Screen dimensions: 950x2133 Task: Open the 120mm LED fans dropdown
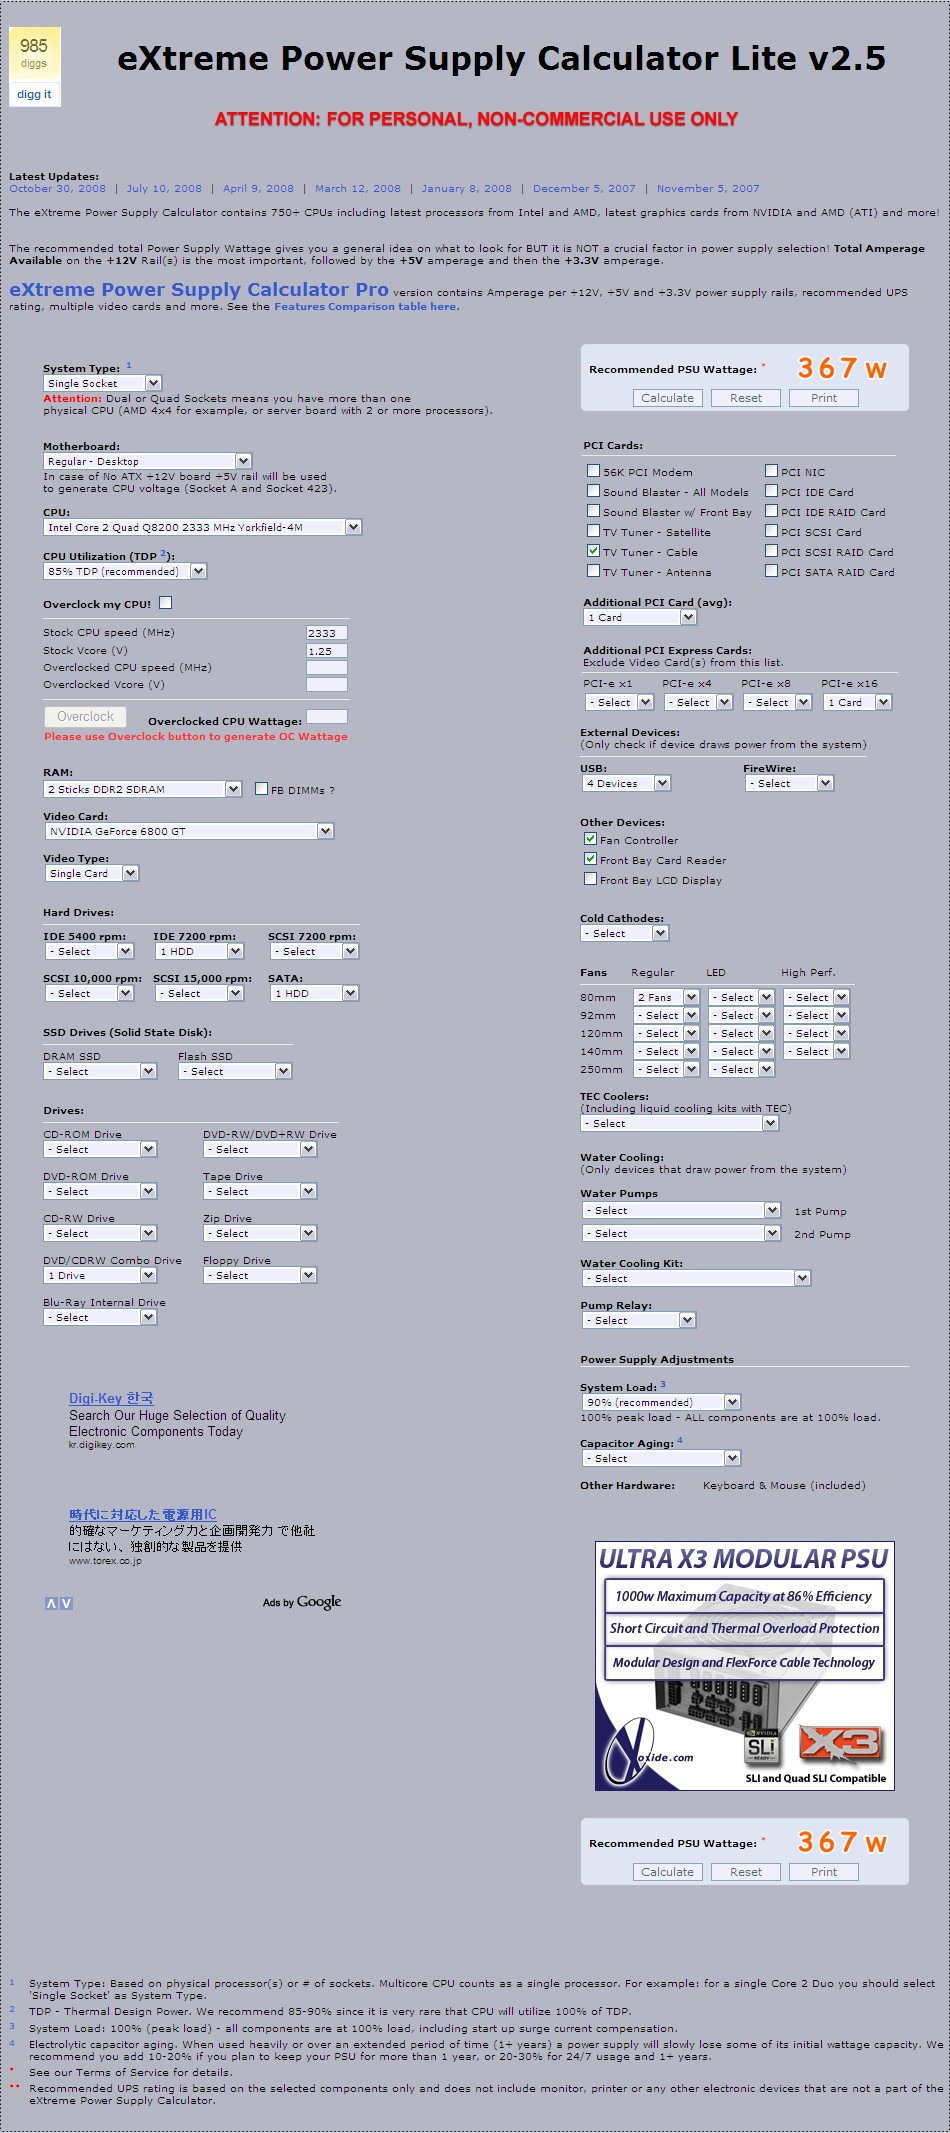click(x=741, y=1033)
